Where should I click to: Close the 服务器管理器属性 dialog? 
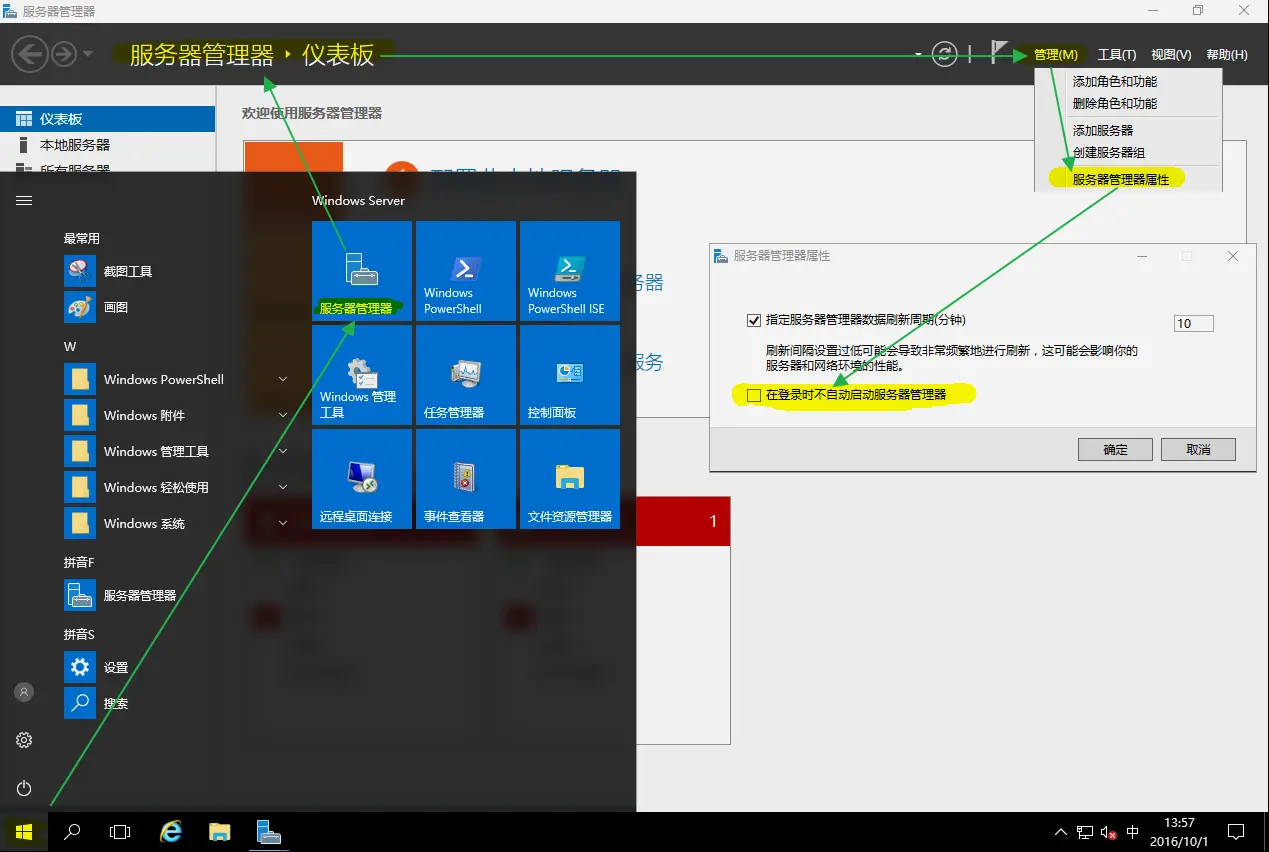[1233, 256]
